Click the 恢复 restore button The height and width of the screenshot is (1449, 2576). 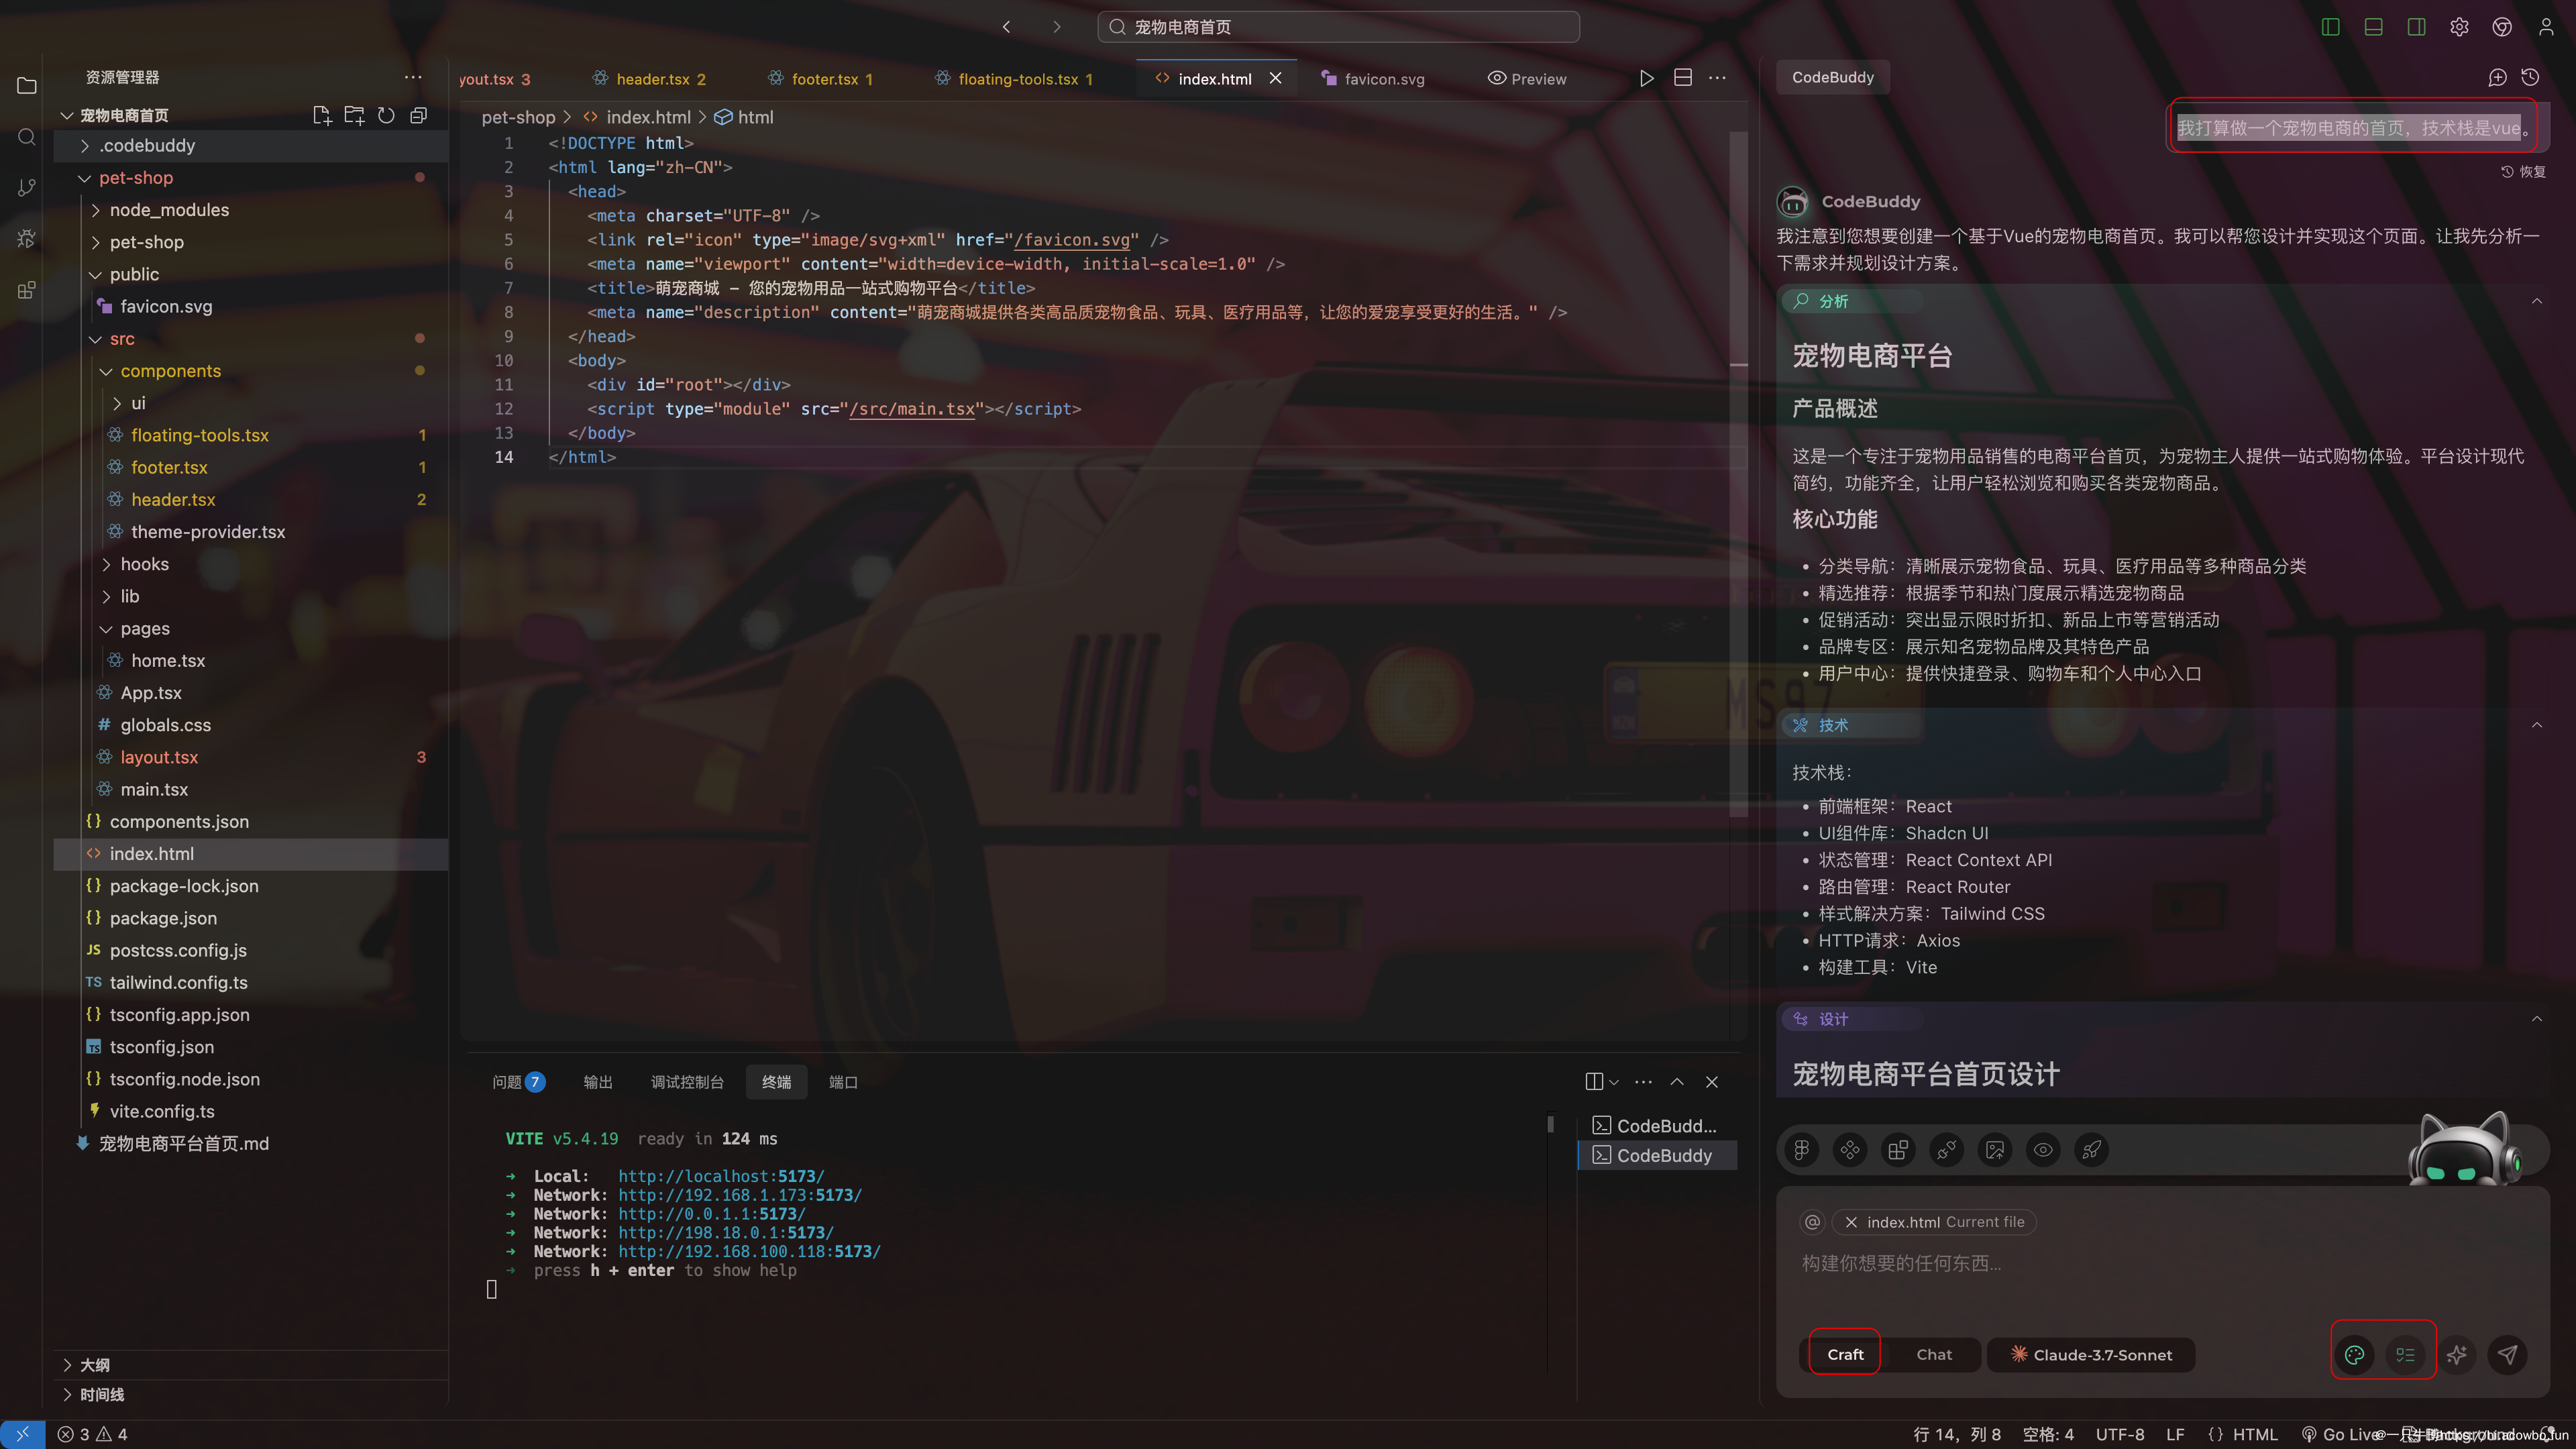point(2524,172)
